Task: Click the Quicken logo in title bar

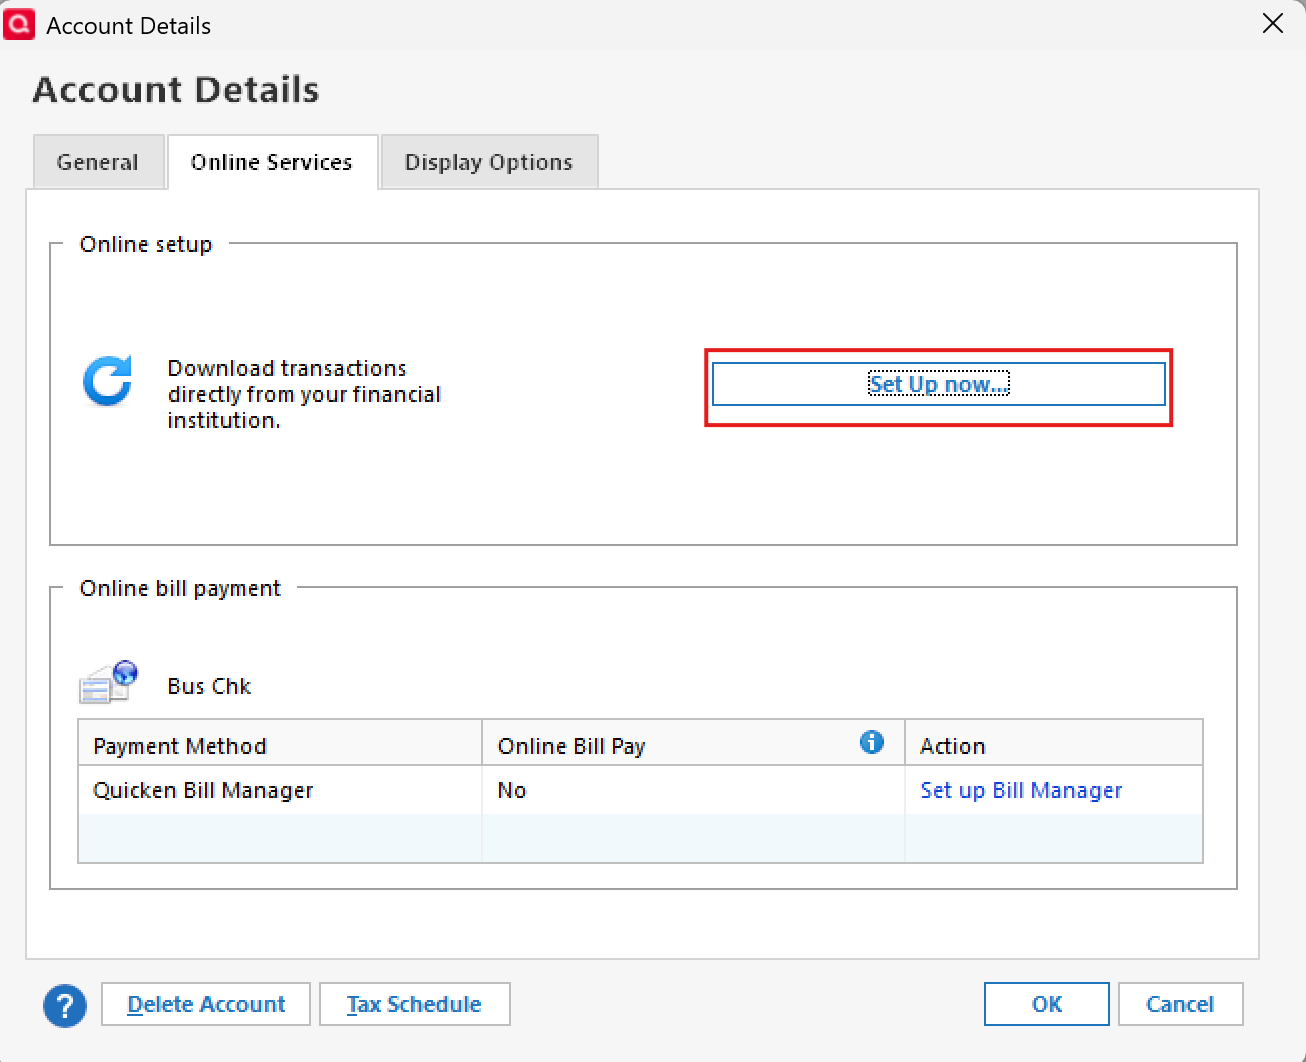Action: pos(19,24)
